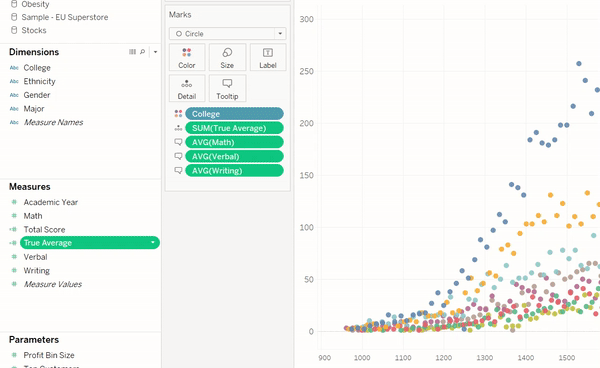Click the 300 y-axis tick label
Image resolution: width=600 pixels, height=368 pixels.
(307, 19)
